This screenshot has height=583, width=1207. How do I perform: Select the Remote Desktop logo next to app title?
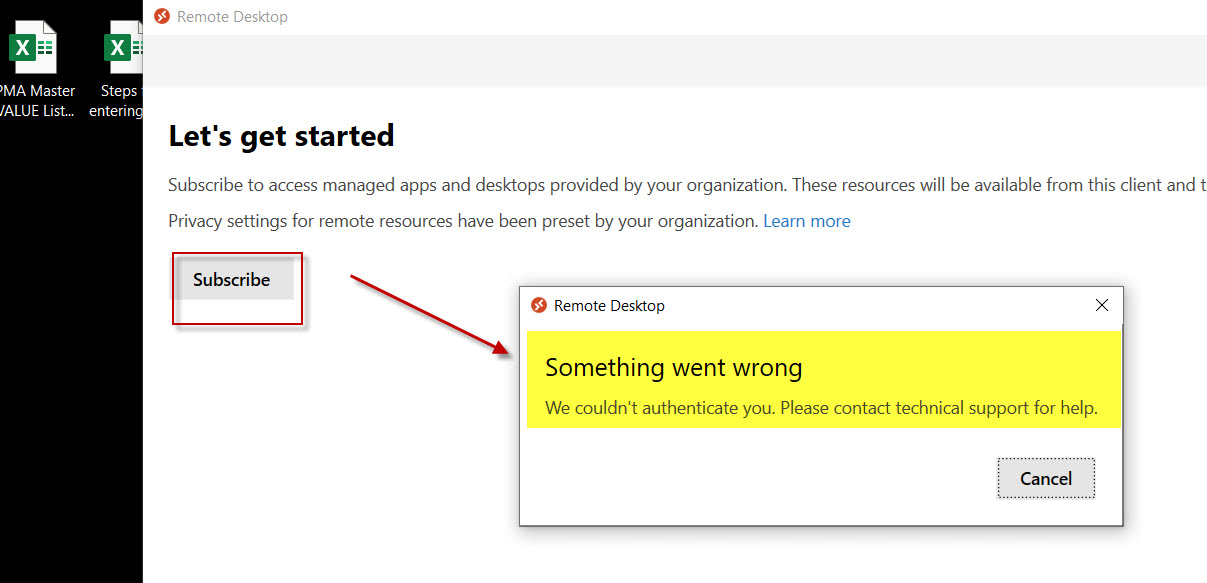[x=163, y=16]
